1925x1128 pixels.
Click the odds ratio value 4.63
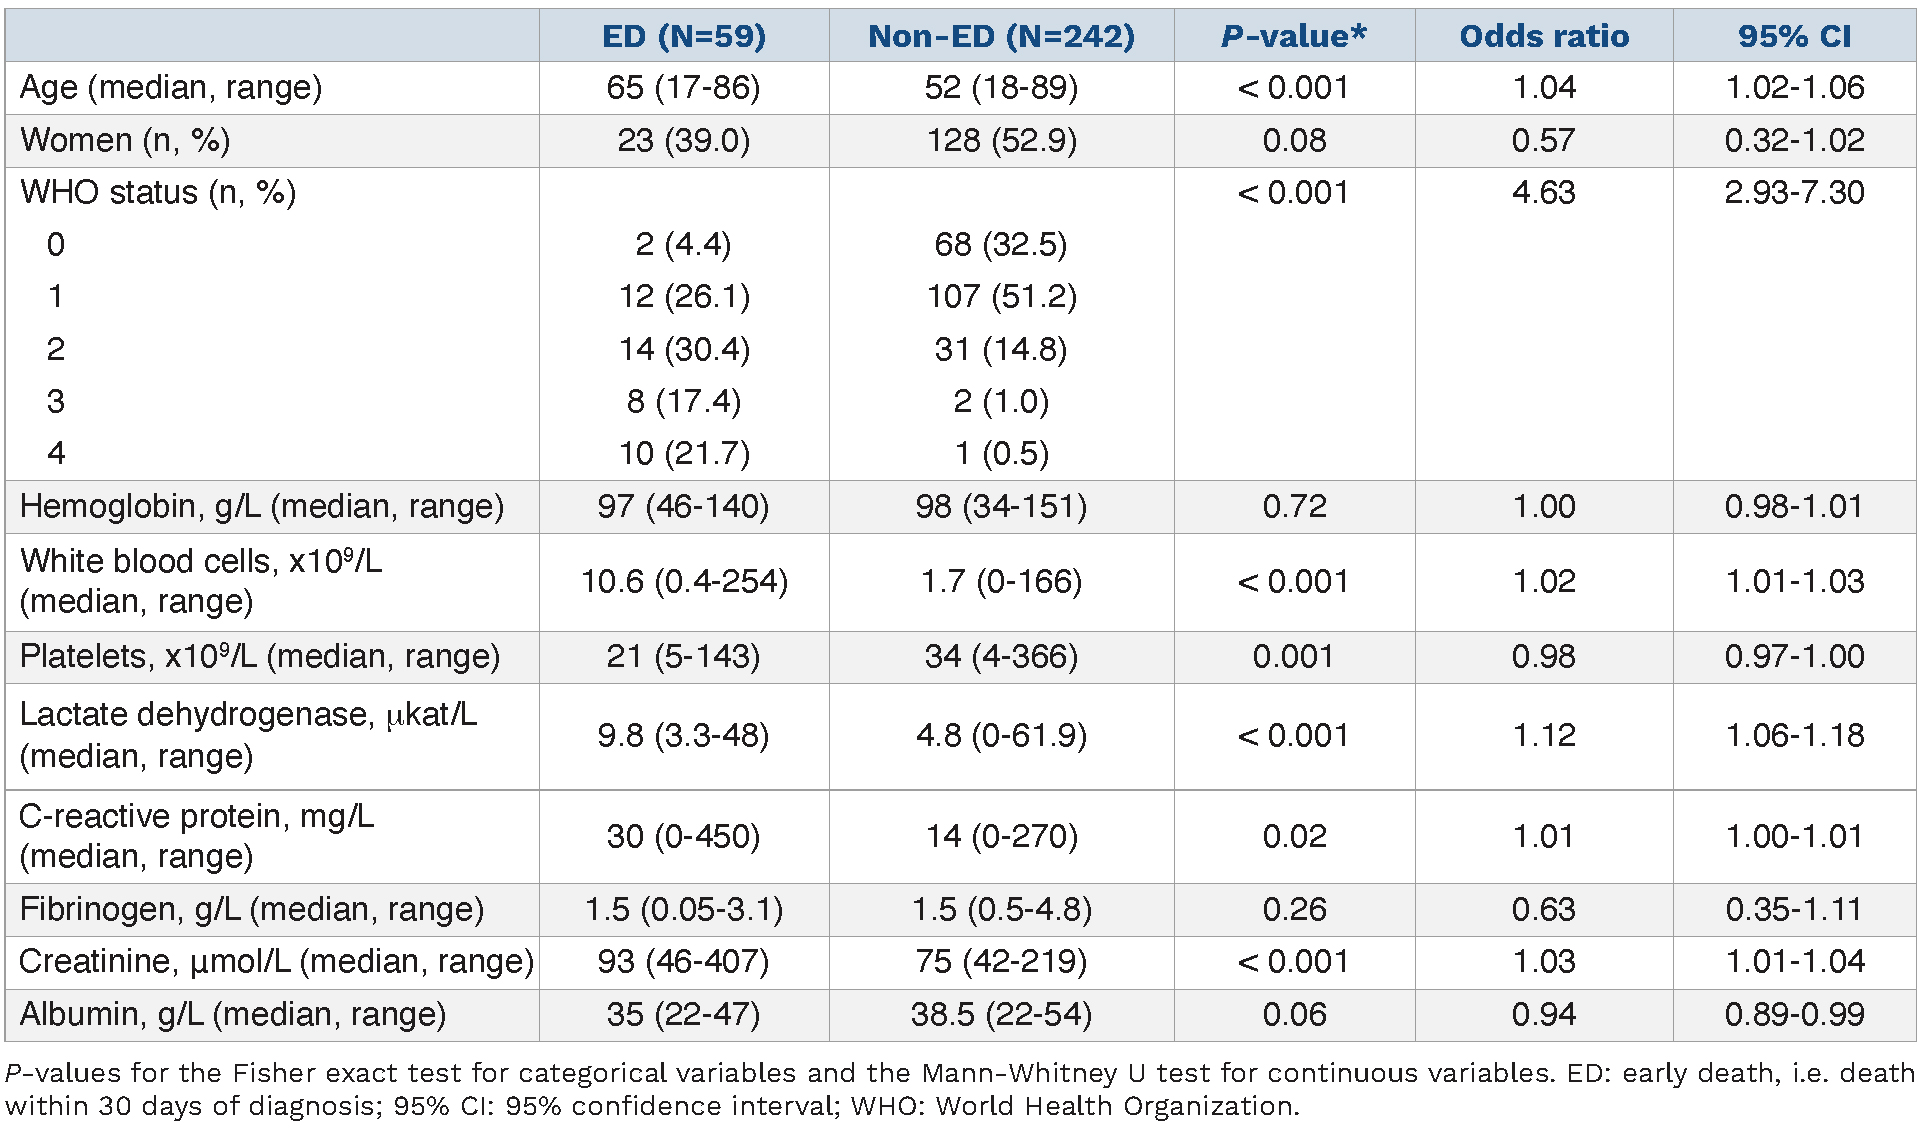pos(1544,192)
